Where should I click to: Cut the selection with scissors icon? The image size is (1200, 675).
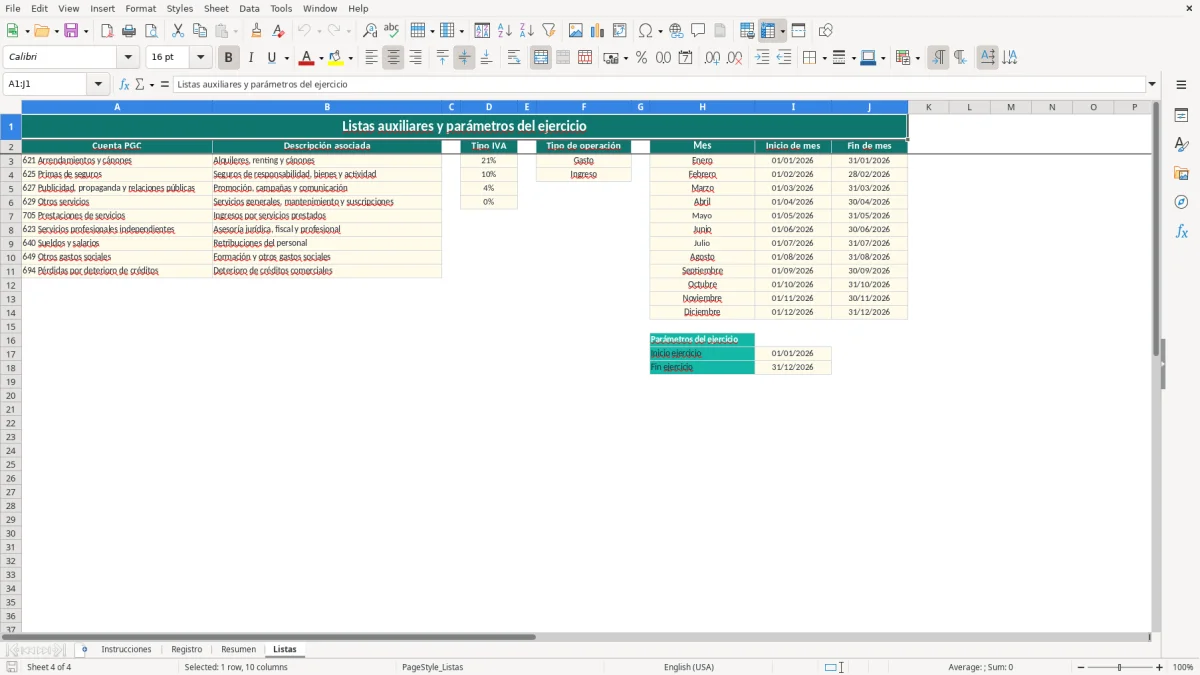(x=178, y=31)
